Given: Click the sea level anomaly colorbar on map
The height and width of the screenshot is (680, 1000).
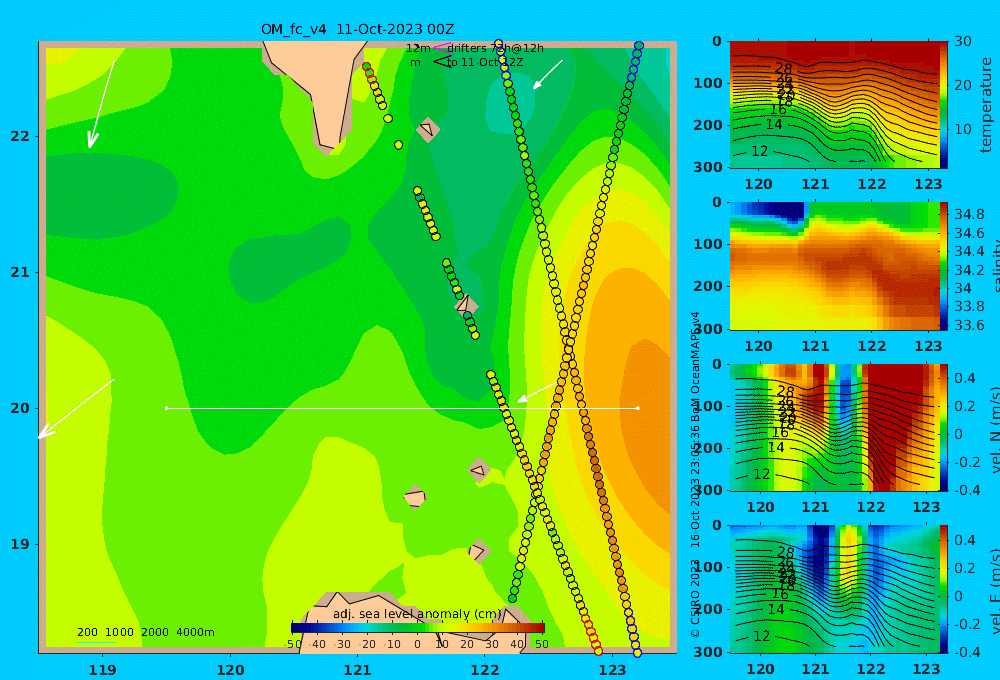Looking at the screenshot, I should click(x=418, y=628).
